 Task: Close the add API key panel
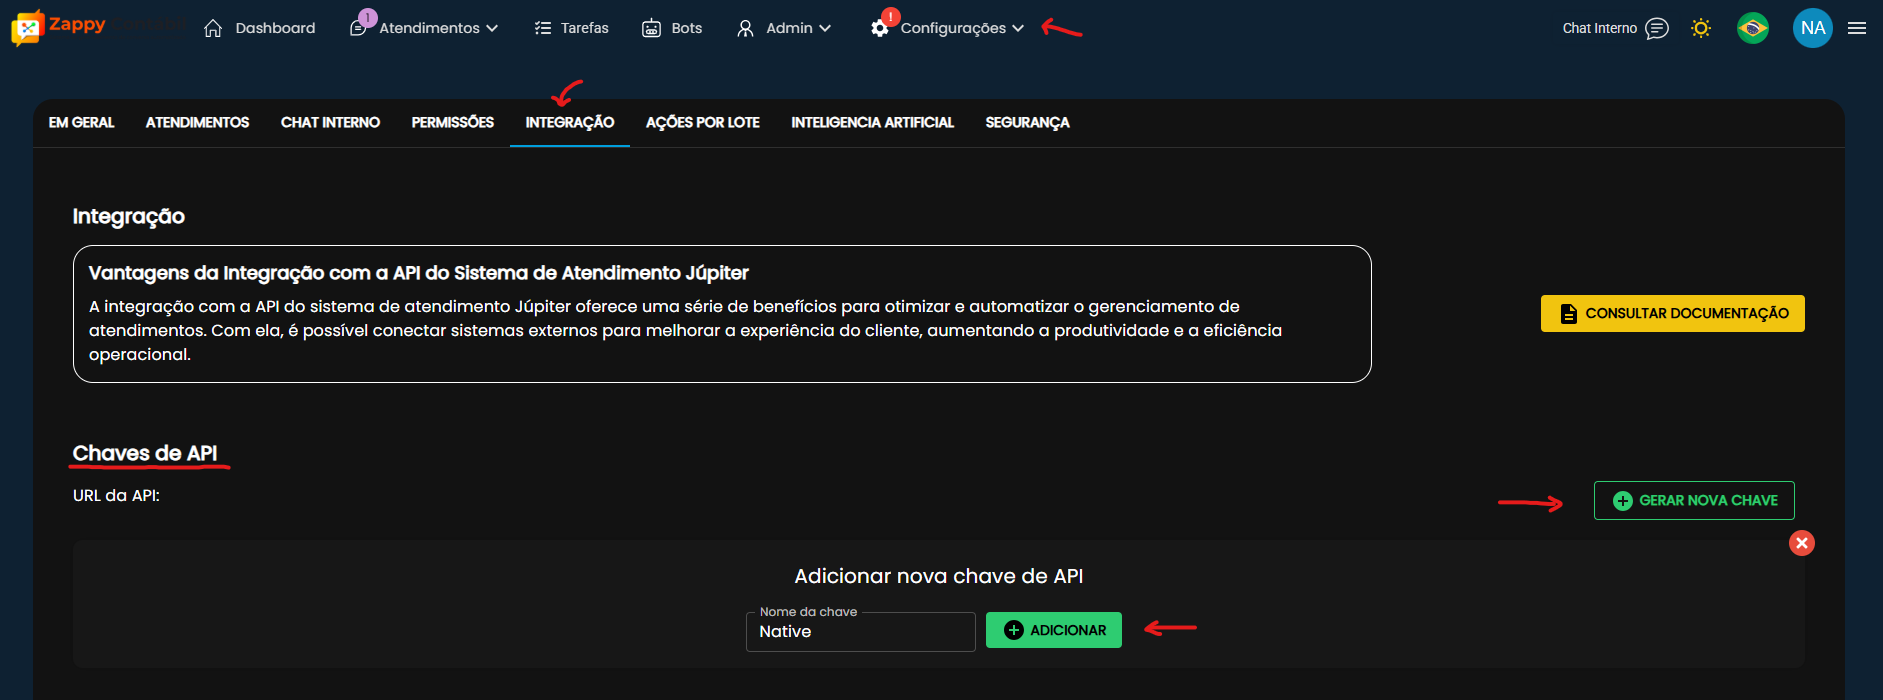click(1802, 543)
